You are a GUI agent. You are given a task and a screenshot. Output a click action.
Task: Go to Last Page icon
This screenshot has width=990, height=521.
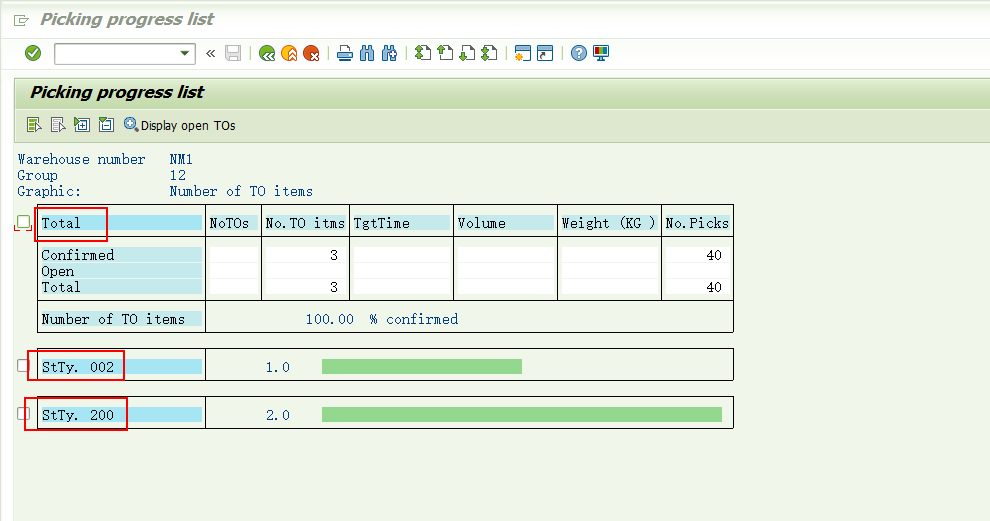tap(489, 54)
